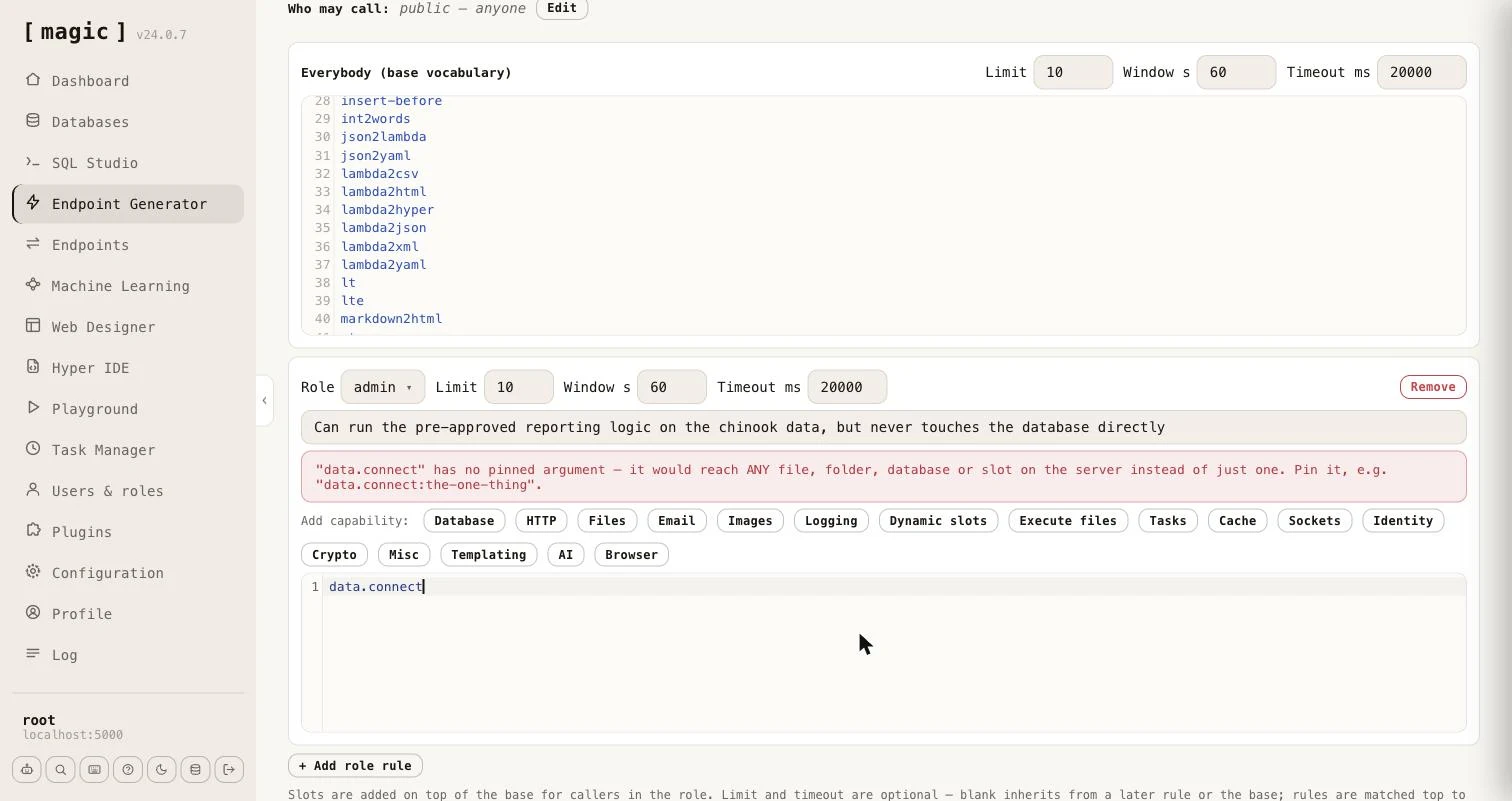Click the search magnifier icon

pyautogui.click(x=61, y=770)
